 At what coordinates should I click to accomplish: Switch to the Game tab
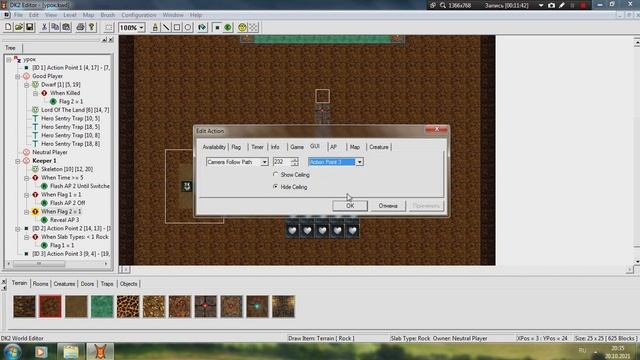click(297, 147)
